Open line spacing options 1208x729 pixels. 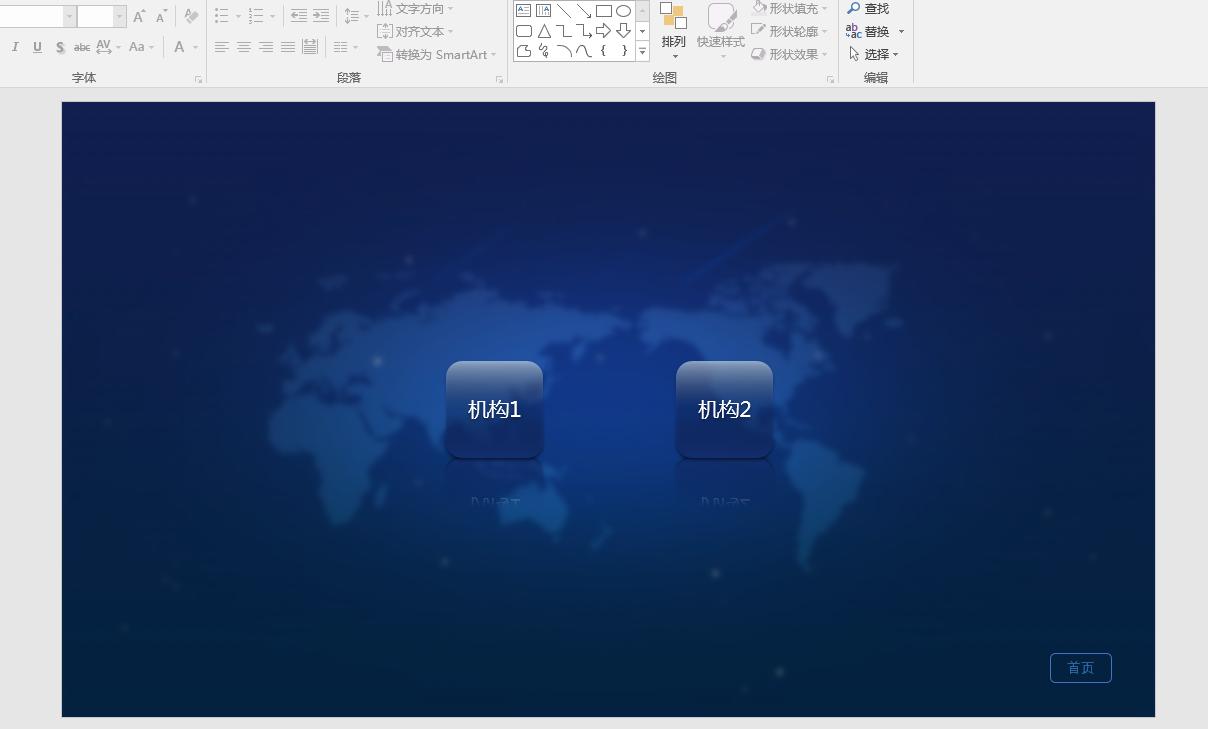(355, 16)
